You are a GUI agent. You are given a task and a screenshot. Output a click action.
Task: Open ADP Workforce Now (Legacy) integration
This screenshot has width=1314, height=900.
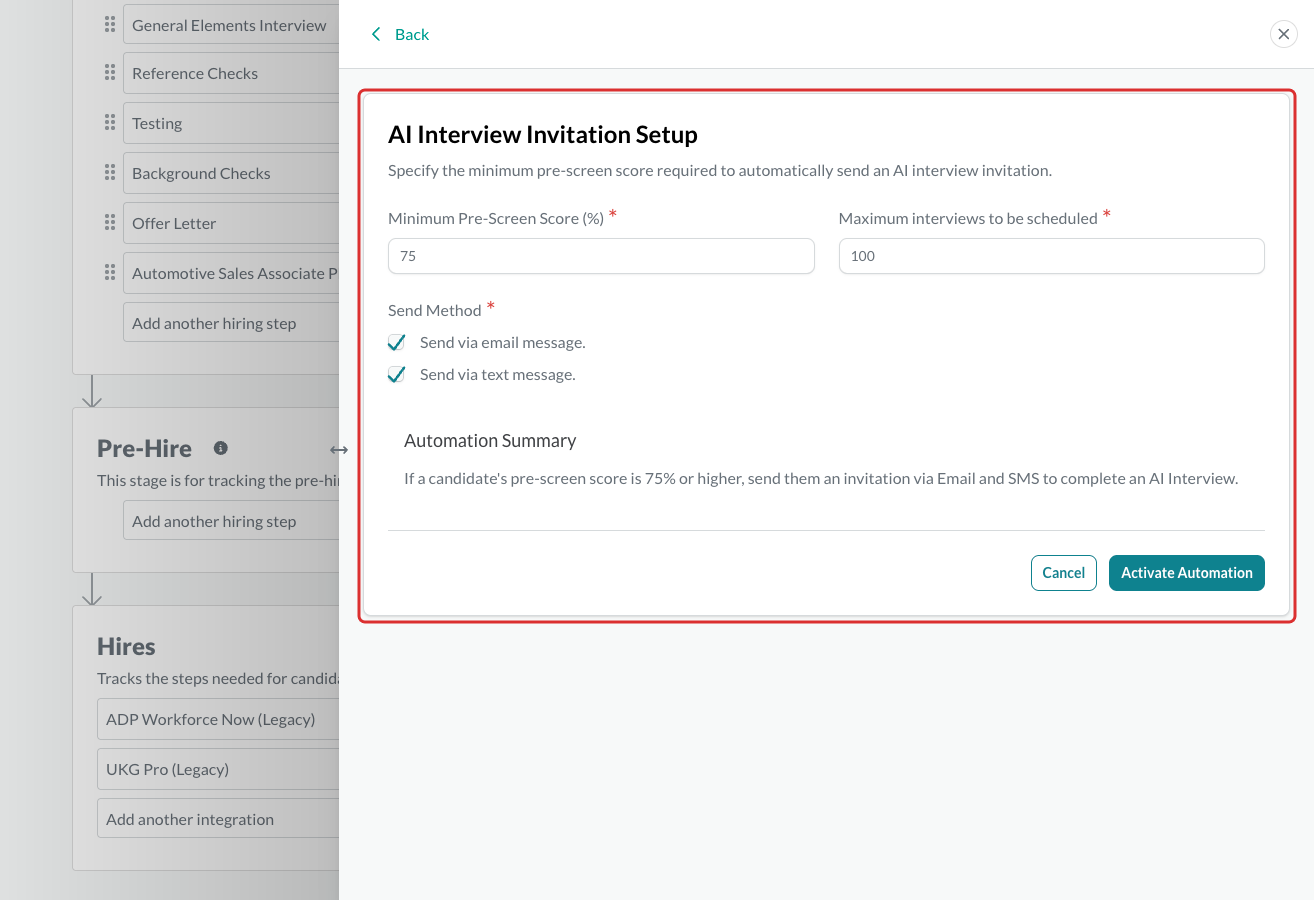point(218,719)
